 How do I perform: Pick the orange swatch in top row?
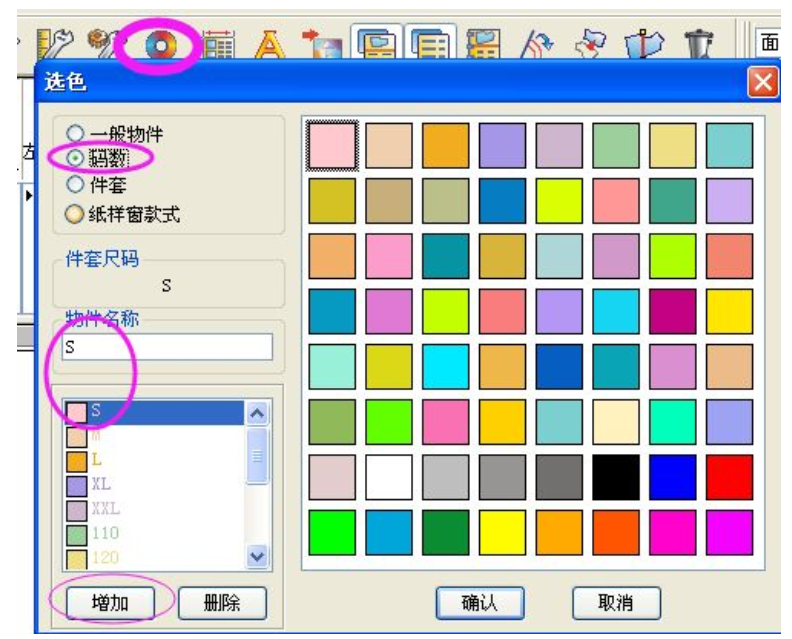point(446,145)
